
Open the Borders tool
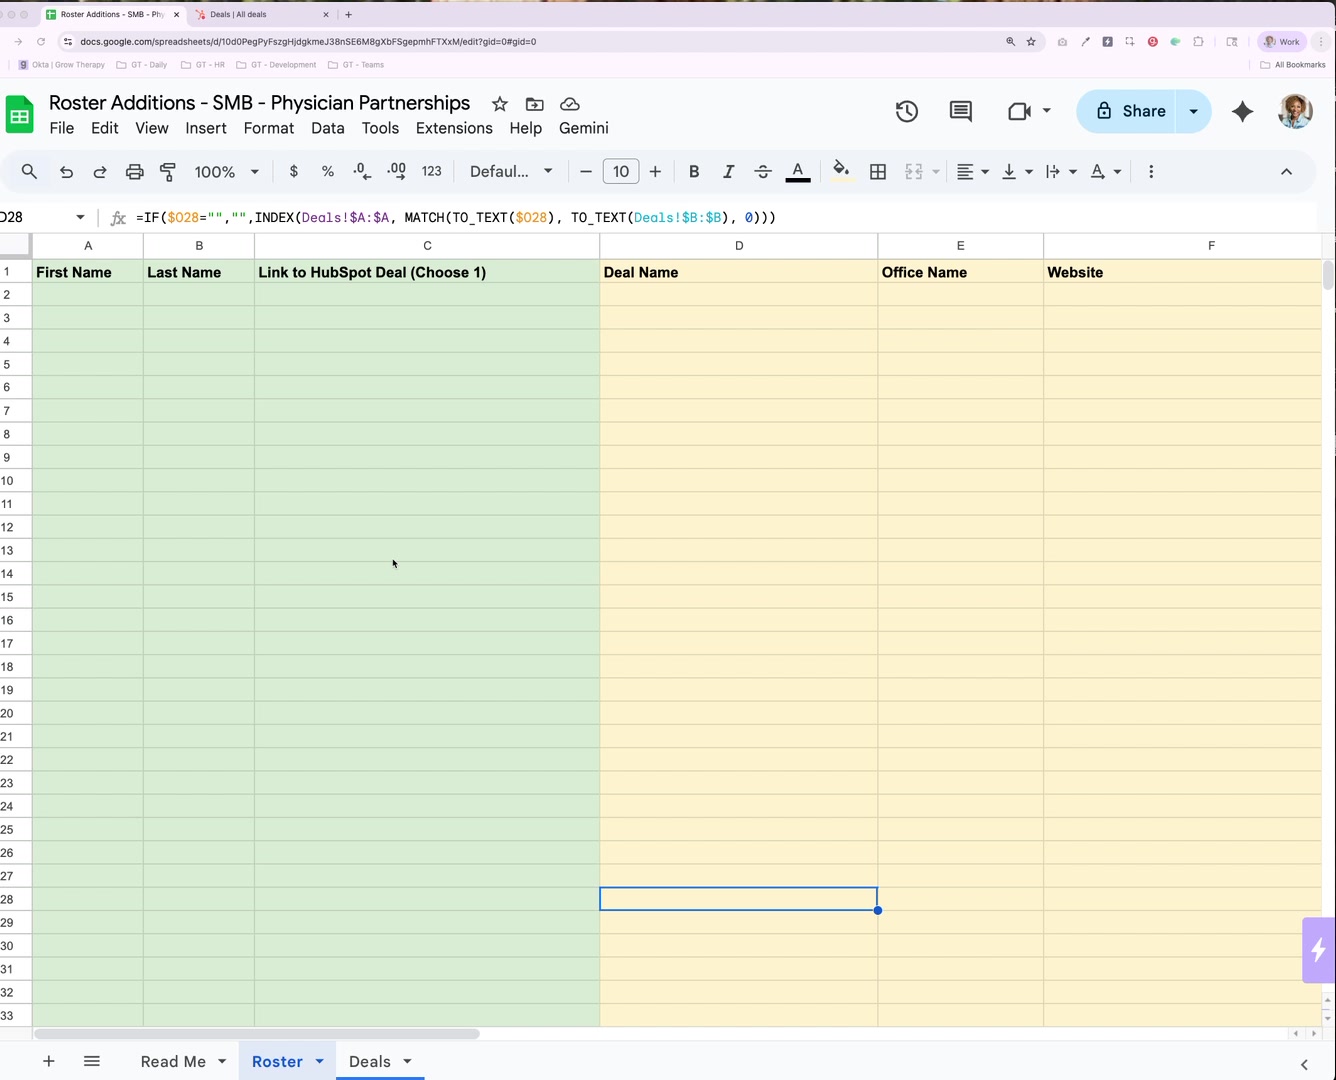coord(878,172)
